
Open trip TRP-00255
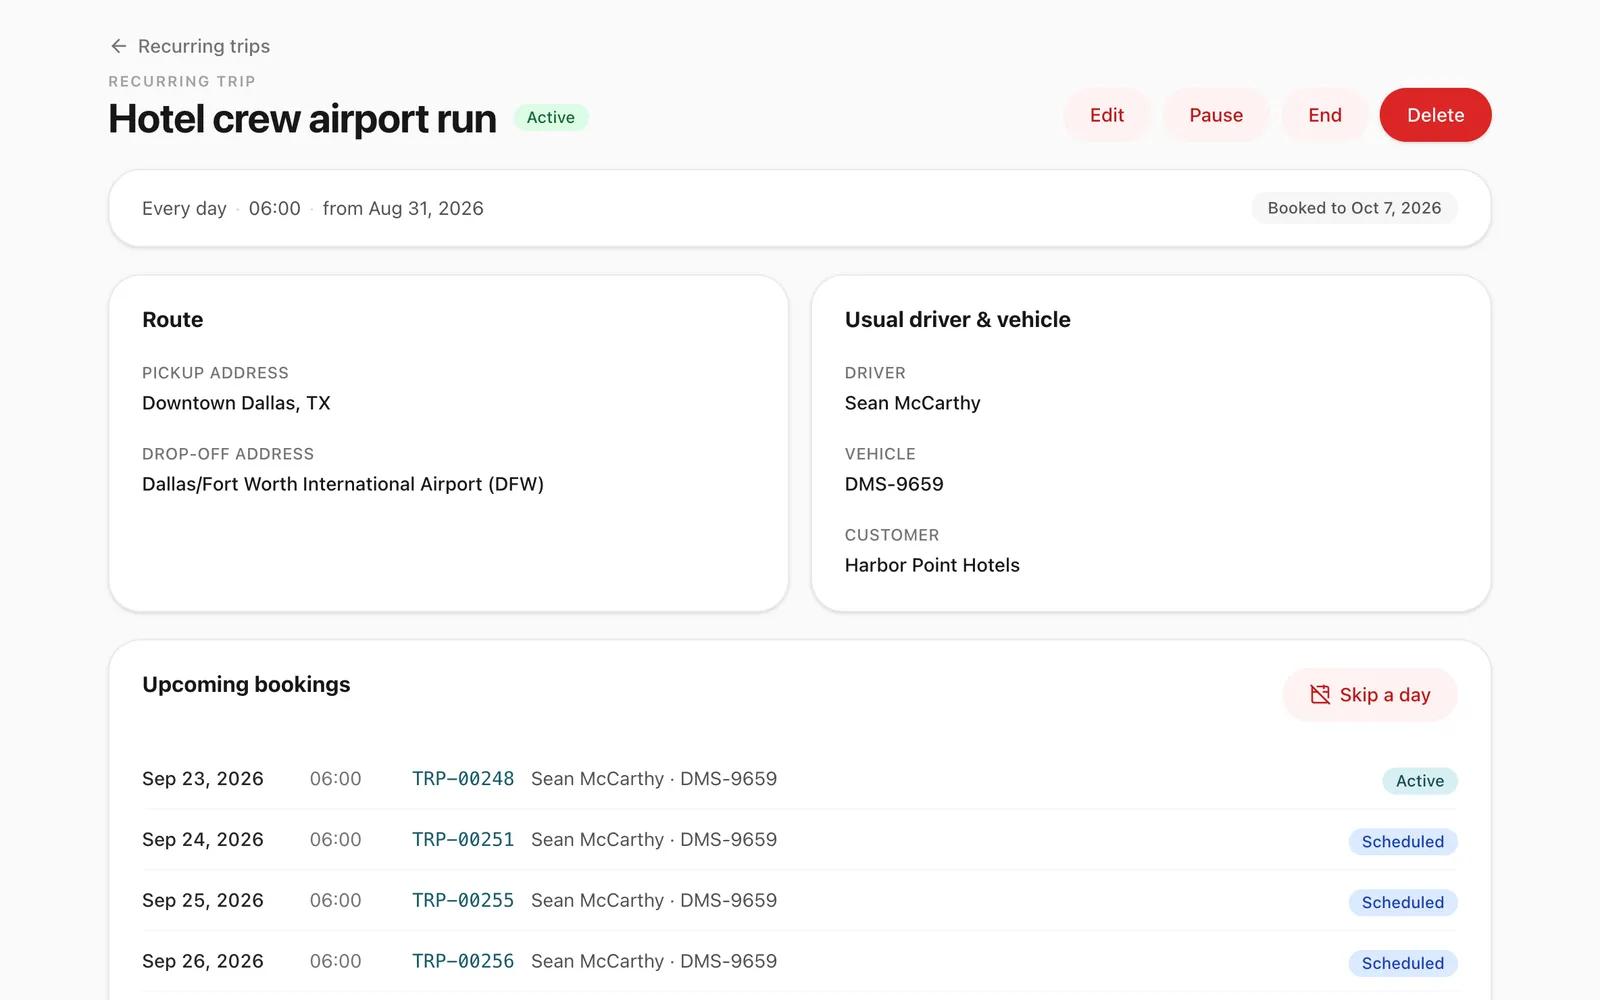463,901
